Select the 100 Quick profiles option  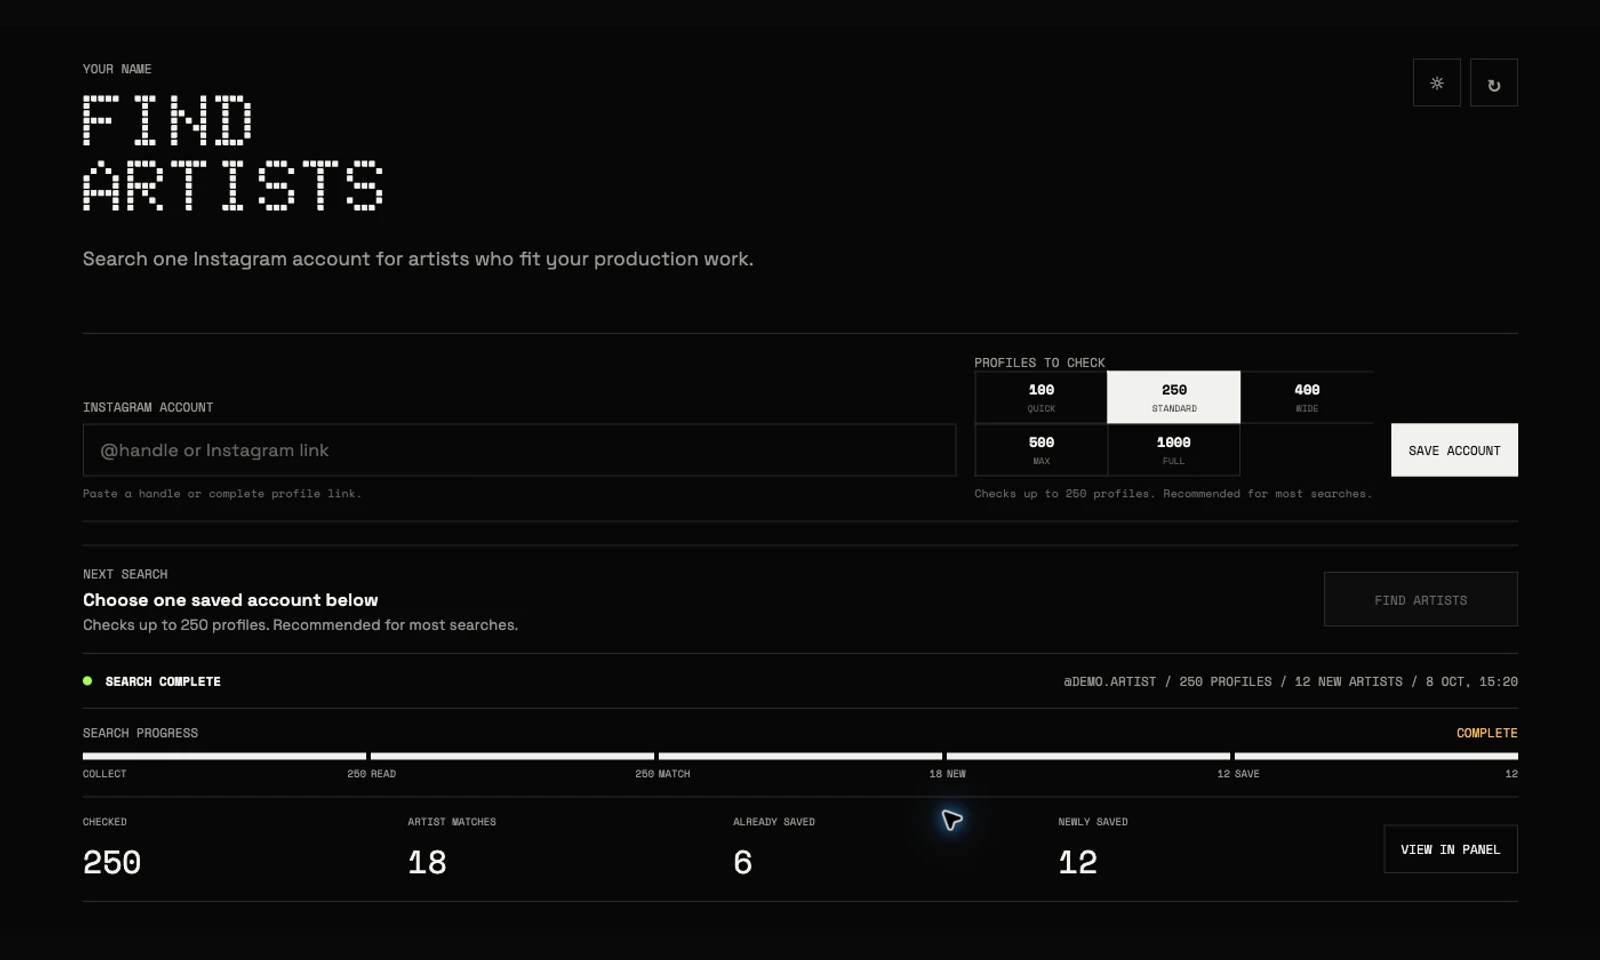click(x=1041, y=397)
